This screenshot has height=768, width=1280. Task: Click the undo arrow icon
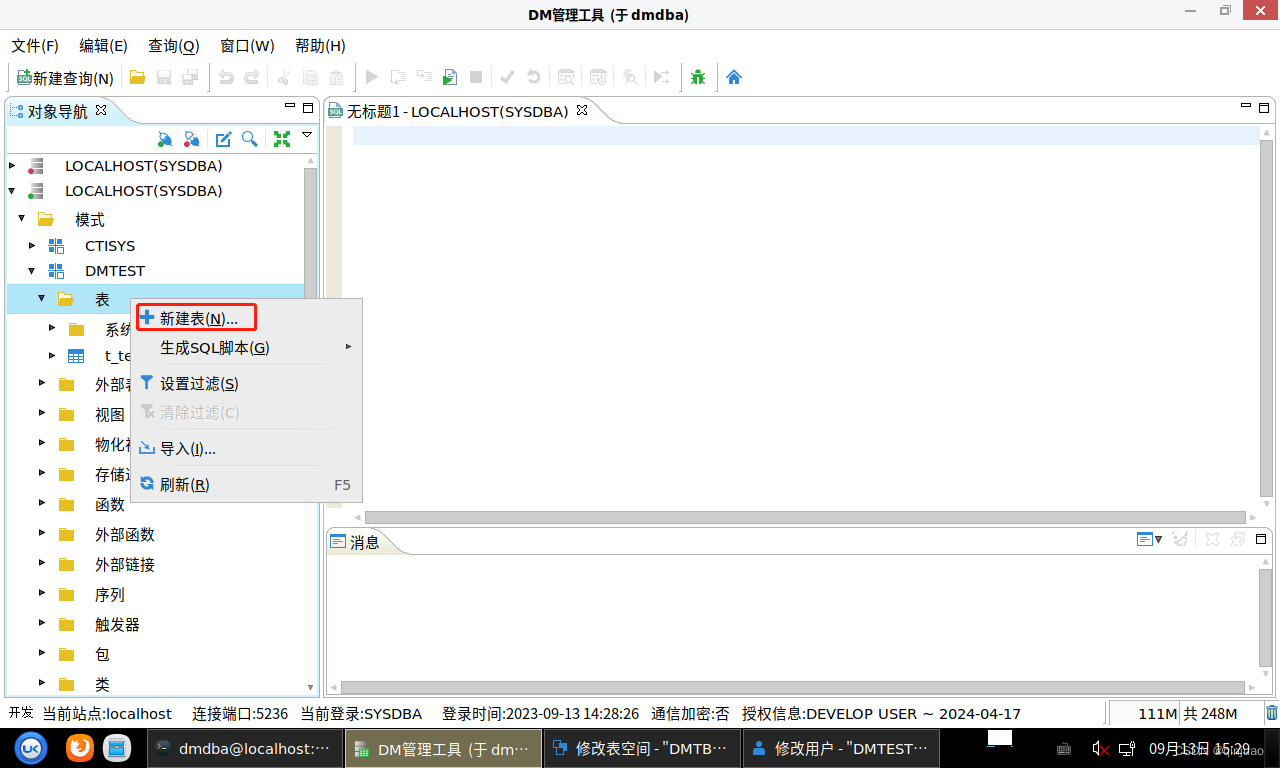click(x=226, y=77)
